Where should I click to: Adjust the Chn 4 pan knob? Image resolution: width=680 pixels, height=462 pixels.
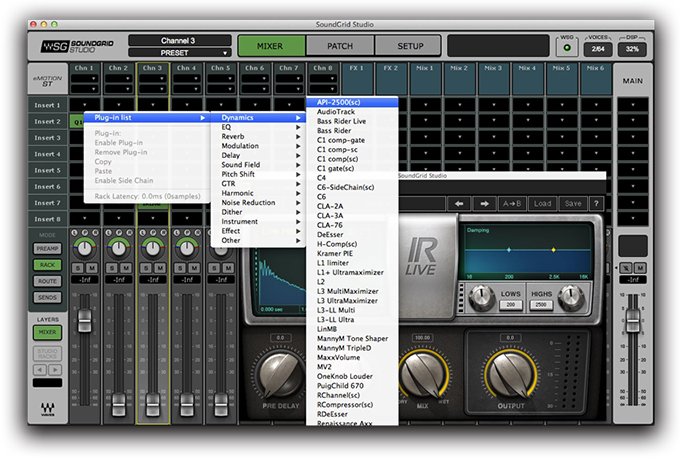point(187,249)
